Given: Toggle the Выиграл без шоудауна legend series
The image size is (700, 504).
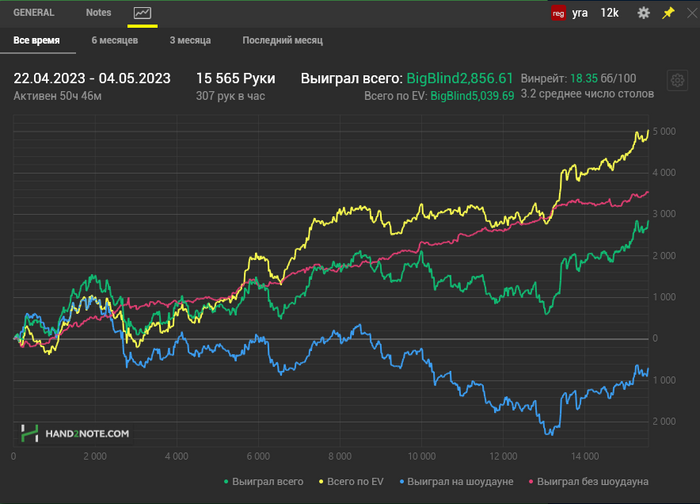Looking at the screenshot, I should tap(588, 482).
